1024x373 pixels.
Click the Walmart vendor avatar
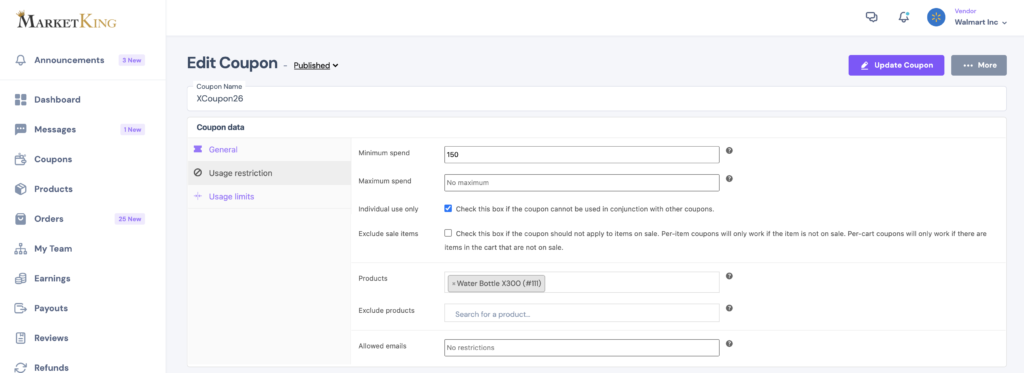[x=936, y=18]
